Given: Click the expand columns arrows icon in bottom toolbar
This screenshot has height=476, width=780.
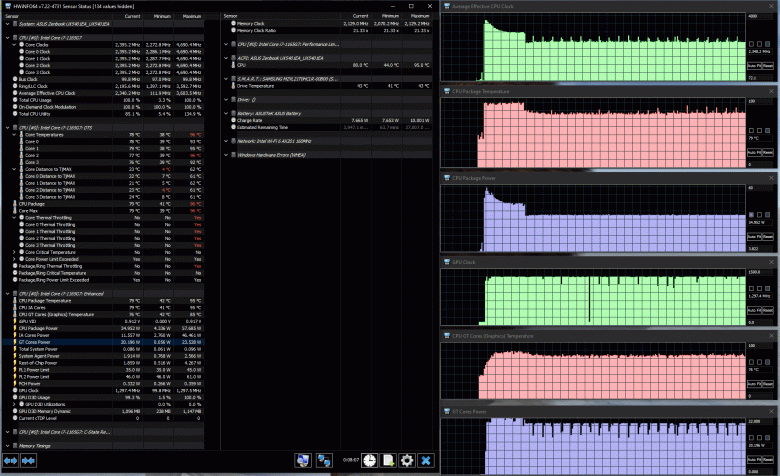Looking at the screenshot, I should (10, 461).
